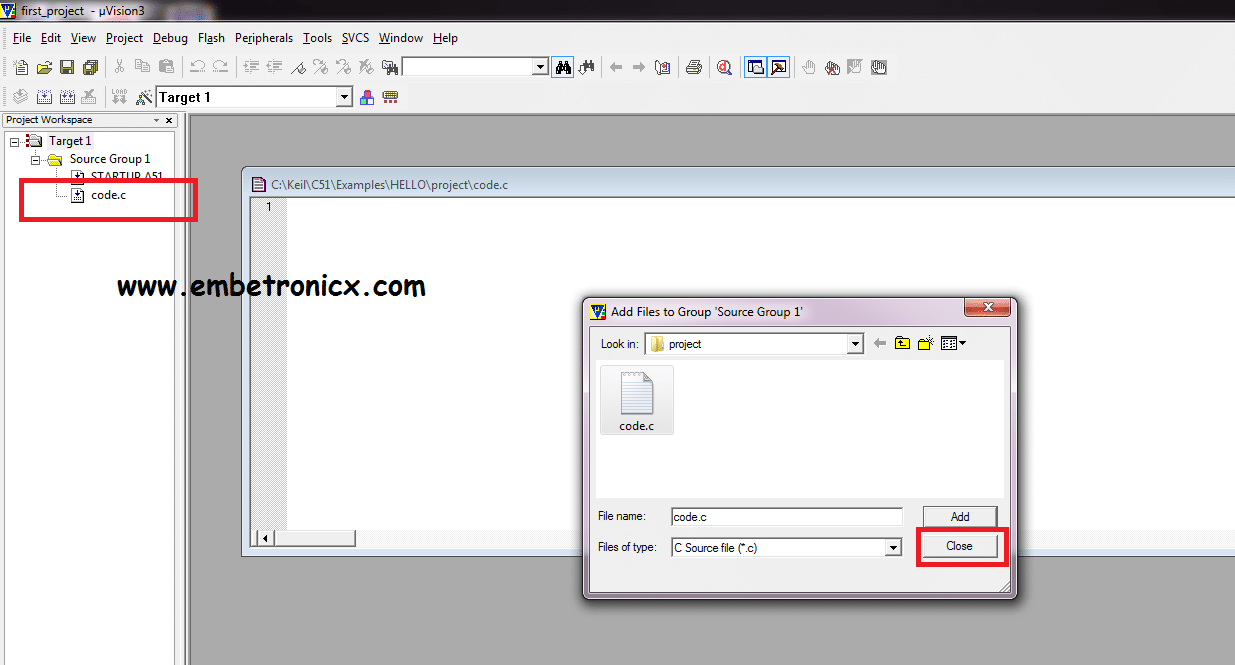
Task: Click the binoculars Find icon
Action: (563, 67)
